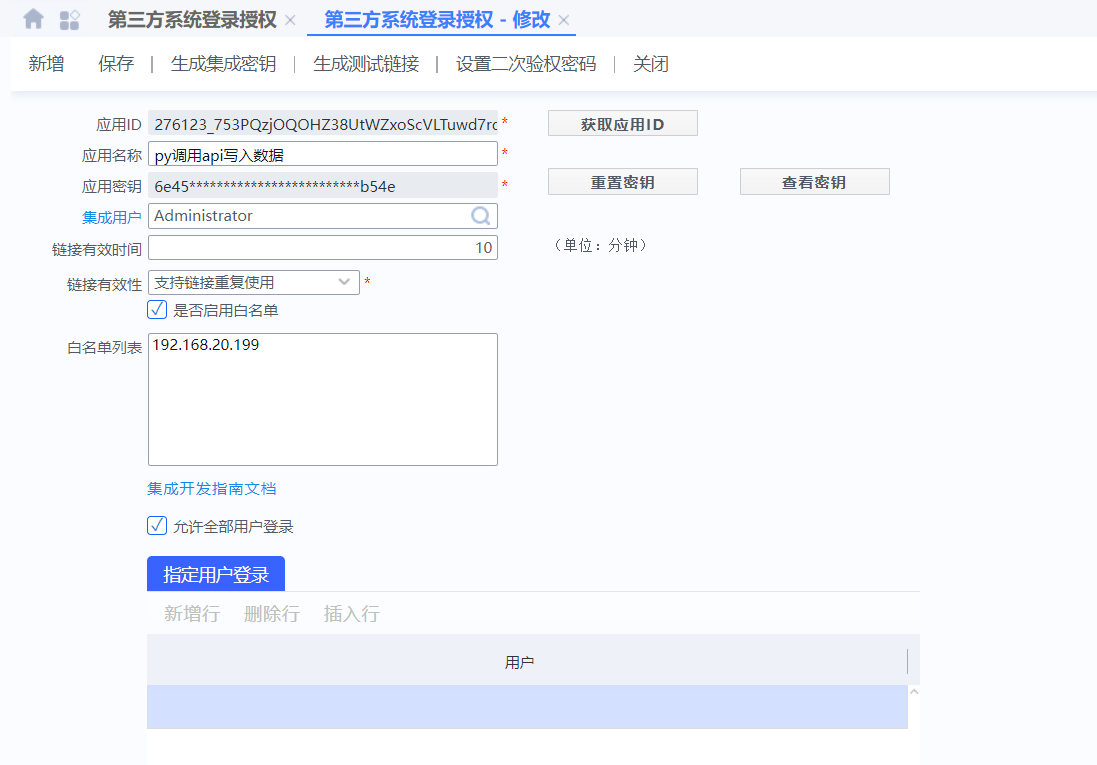Select the 指定用户登录 tab
Screen dimensions: 1097x765
point(216,574)
